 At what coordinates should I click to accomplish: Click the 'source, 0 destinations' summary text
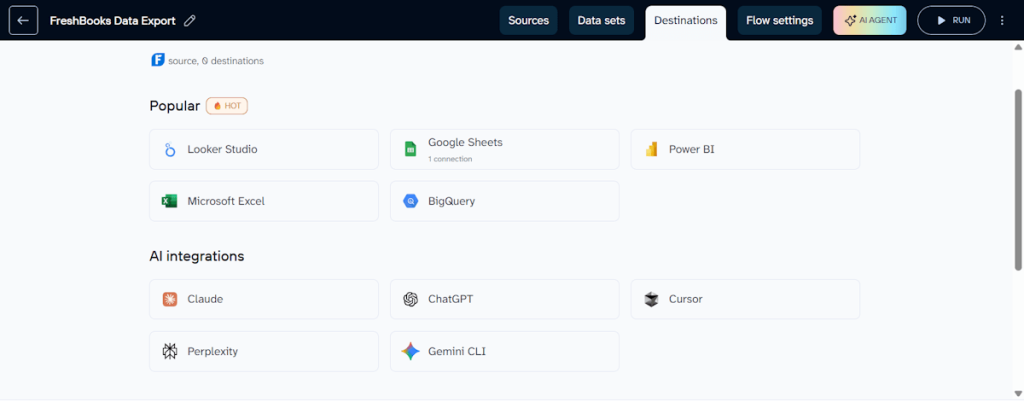tap(216, 61)
